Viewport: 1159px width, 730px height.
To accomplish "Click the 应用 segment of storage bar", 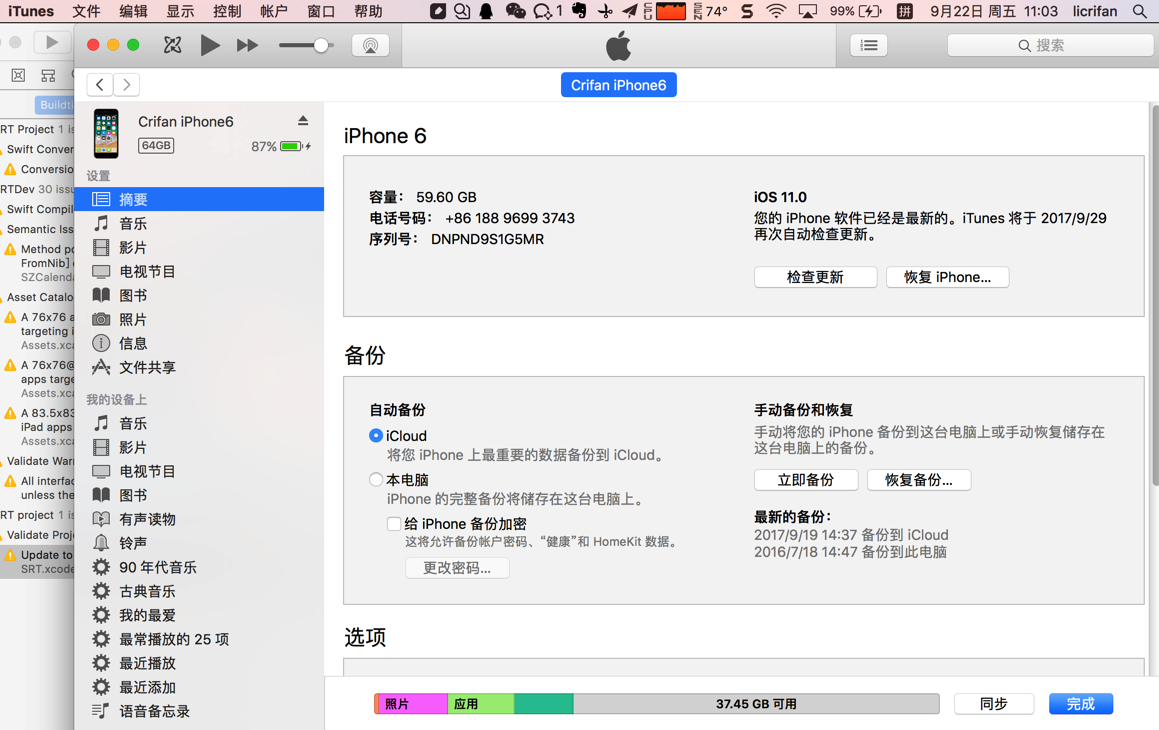I will 480,704.
